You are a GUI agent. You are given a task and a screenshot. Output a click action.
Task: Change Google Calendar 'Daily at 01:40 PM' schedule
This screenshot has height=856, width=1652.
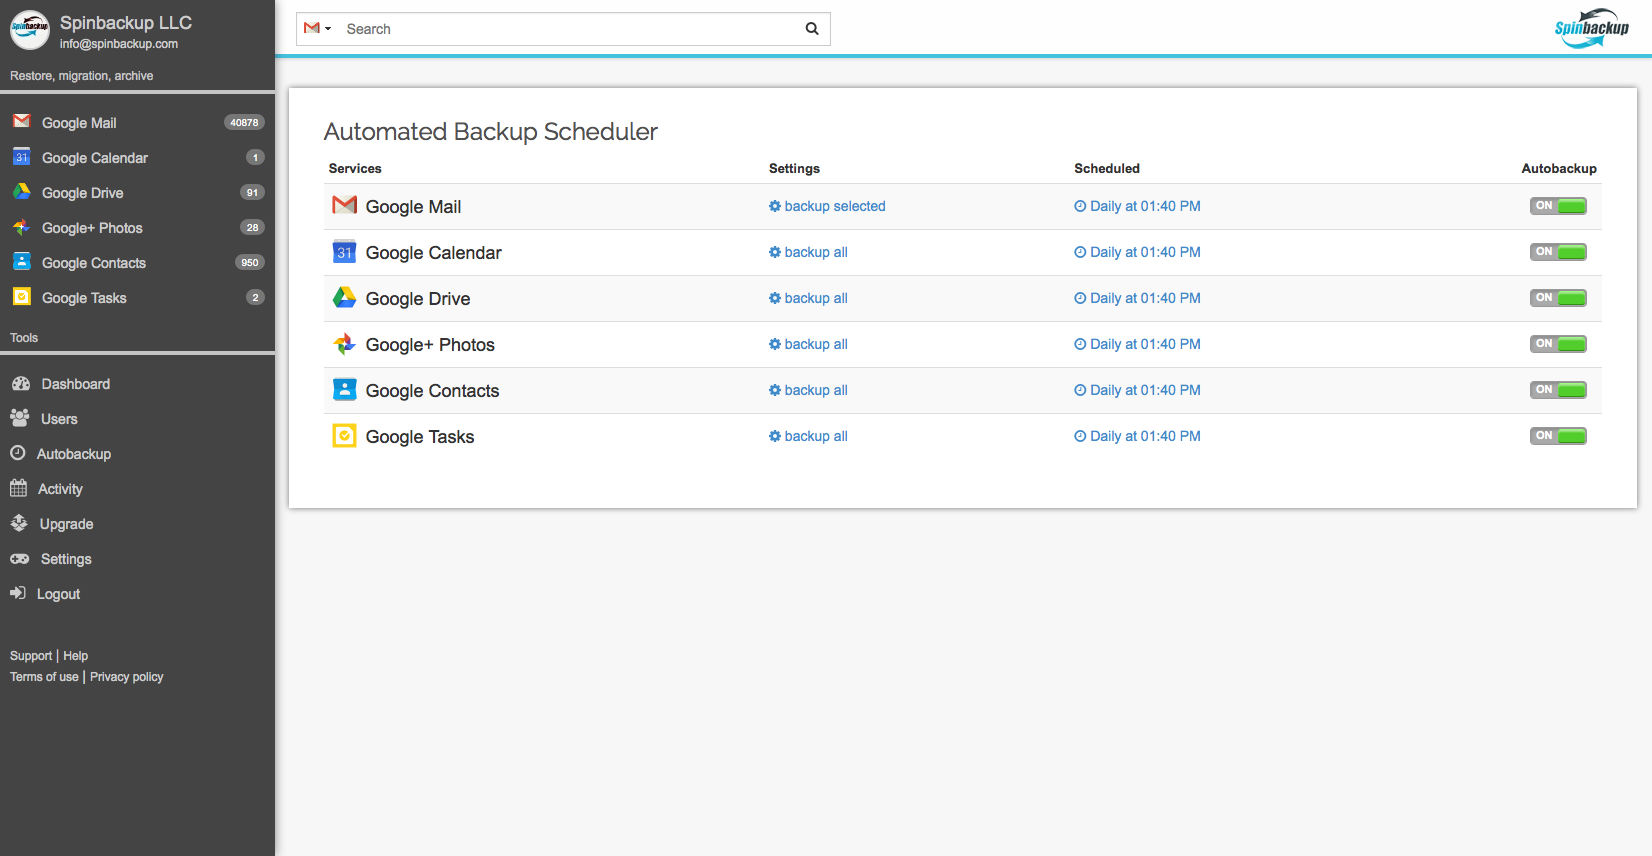(x=1137, y=252)
